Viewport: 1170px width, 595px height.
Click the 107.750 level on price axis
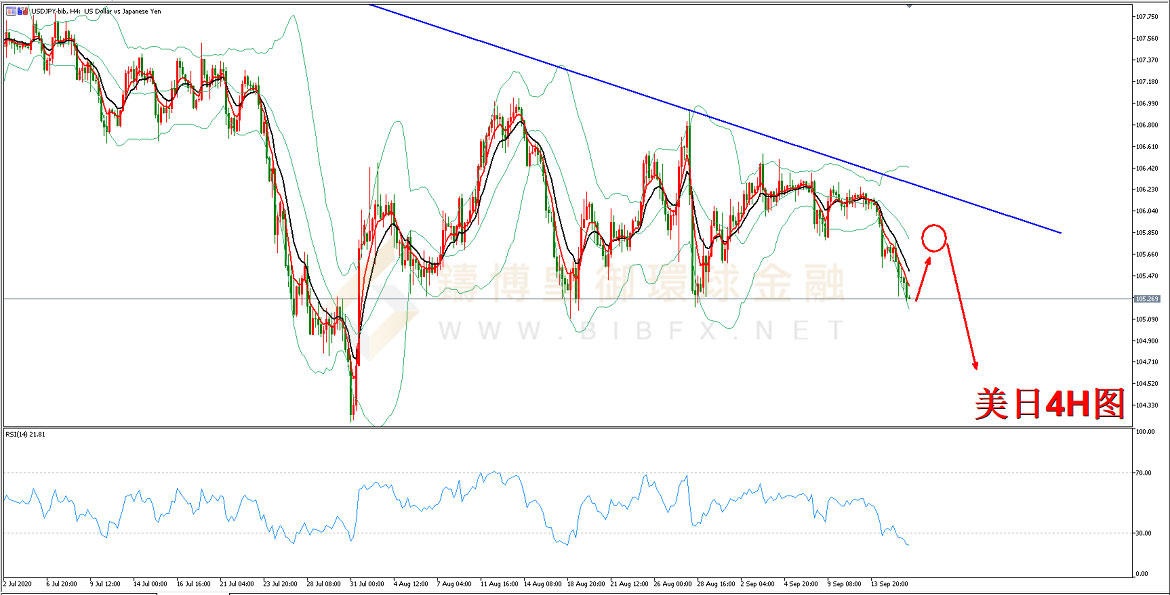click(1146, 17)
